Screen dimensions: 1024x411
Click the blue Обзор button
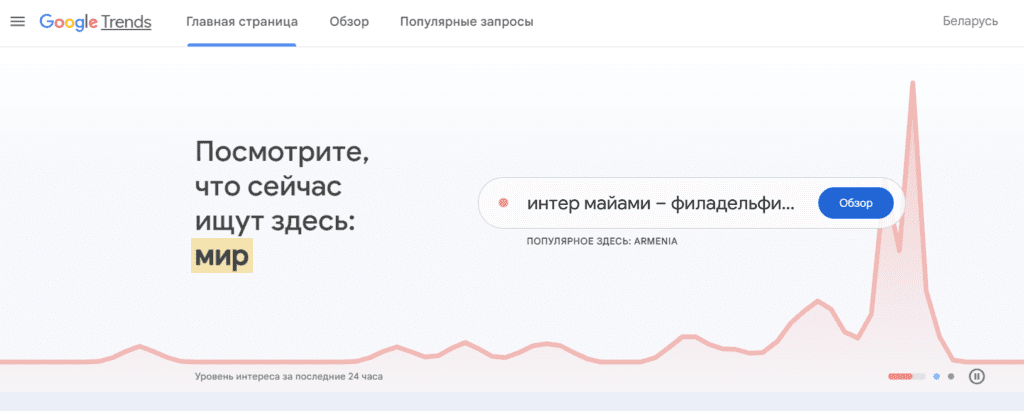[x=856, y=203]
